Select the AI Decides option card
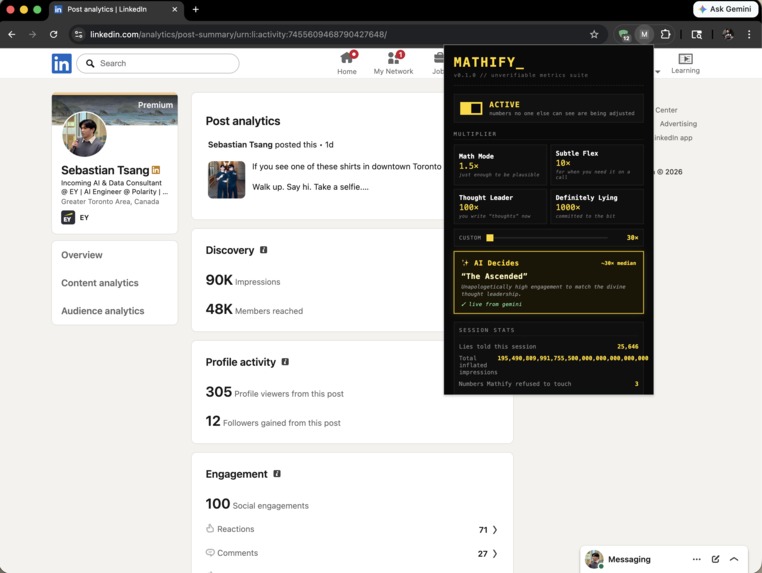This screenshot has width=762, height=573. coord(548,282)
